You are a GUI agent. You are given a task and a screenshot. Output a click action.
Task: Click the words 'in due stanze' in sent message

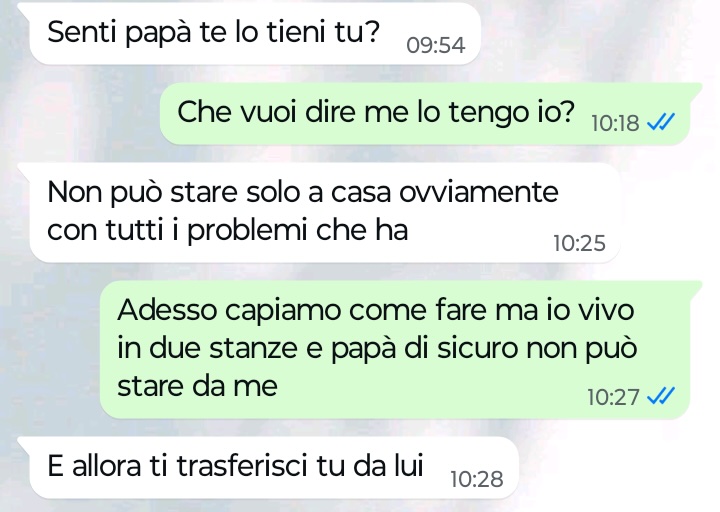[x=208, y=348]
